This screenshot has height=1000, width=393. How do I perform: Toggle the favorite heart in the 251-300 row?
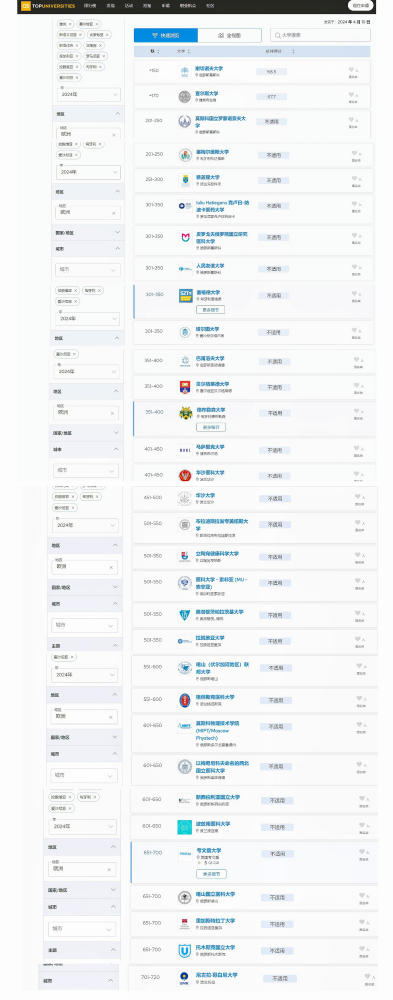click(355, 179)
